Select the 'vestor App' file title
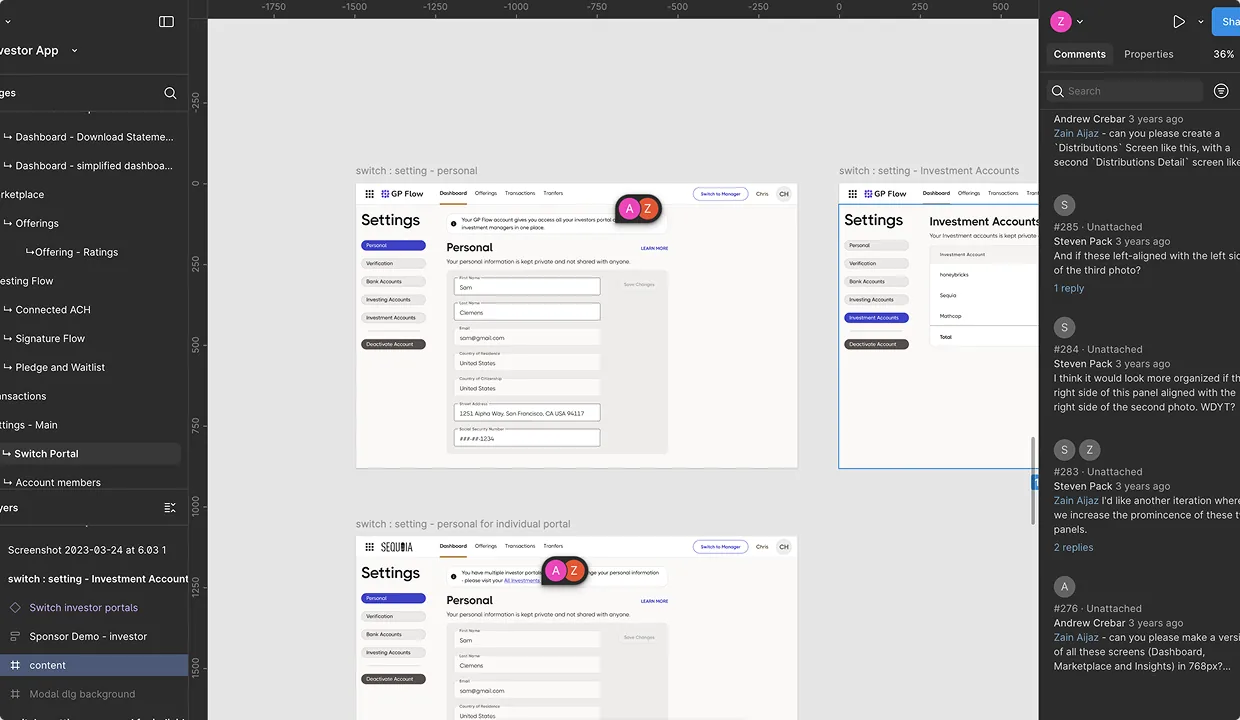Screen dimensions: 1240x720 coord(30,50)
